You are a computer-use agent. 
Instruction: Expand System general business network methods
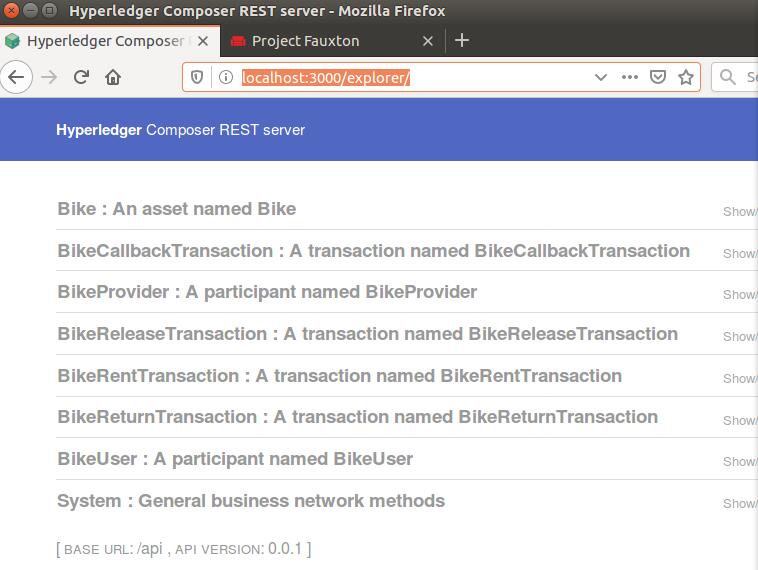pyautogui.click(x=251, y=501)
